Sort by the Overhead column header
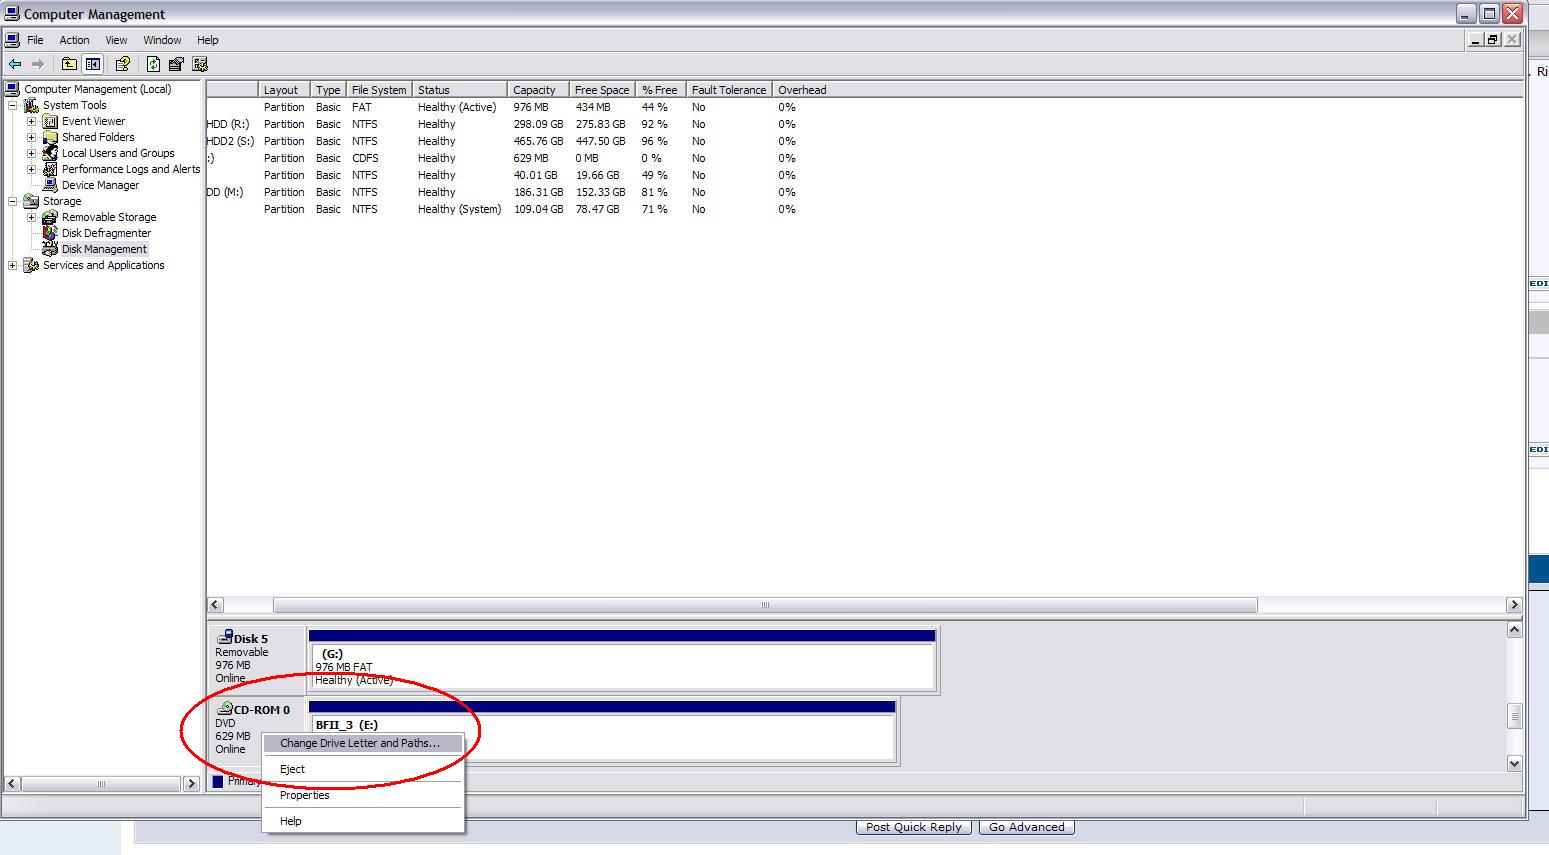The image size is (1549, 855). pyautogui.click(x=802, y=90)
